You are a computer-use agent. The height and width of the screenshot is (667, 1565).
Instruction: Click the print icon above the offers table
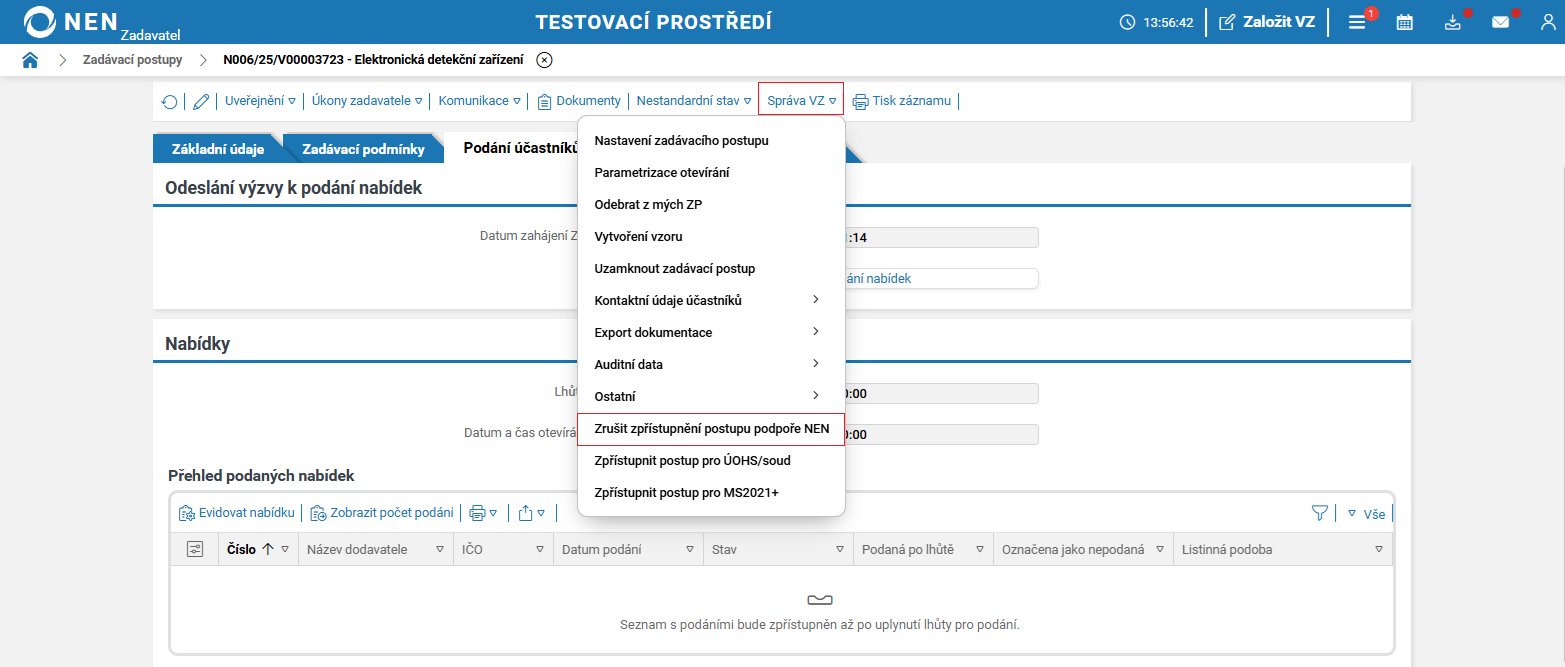pos(478,512)
